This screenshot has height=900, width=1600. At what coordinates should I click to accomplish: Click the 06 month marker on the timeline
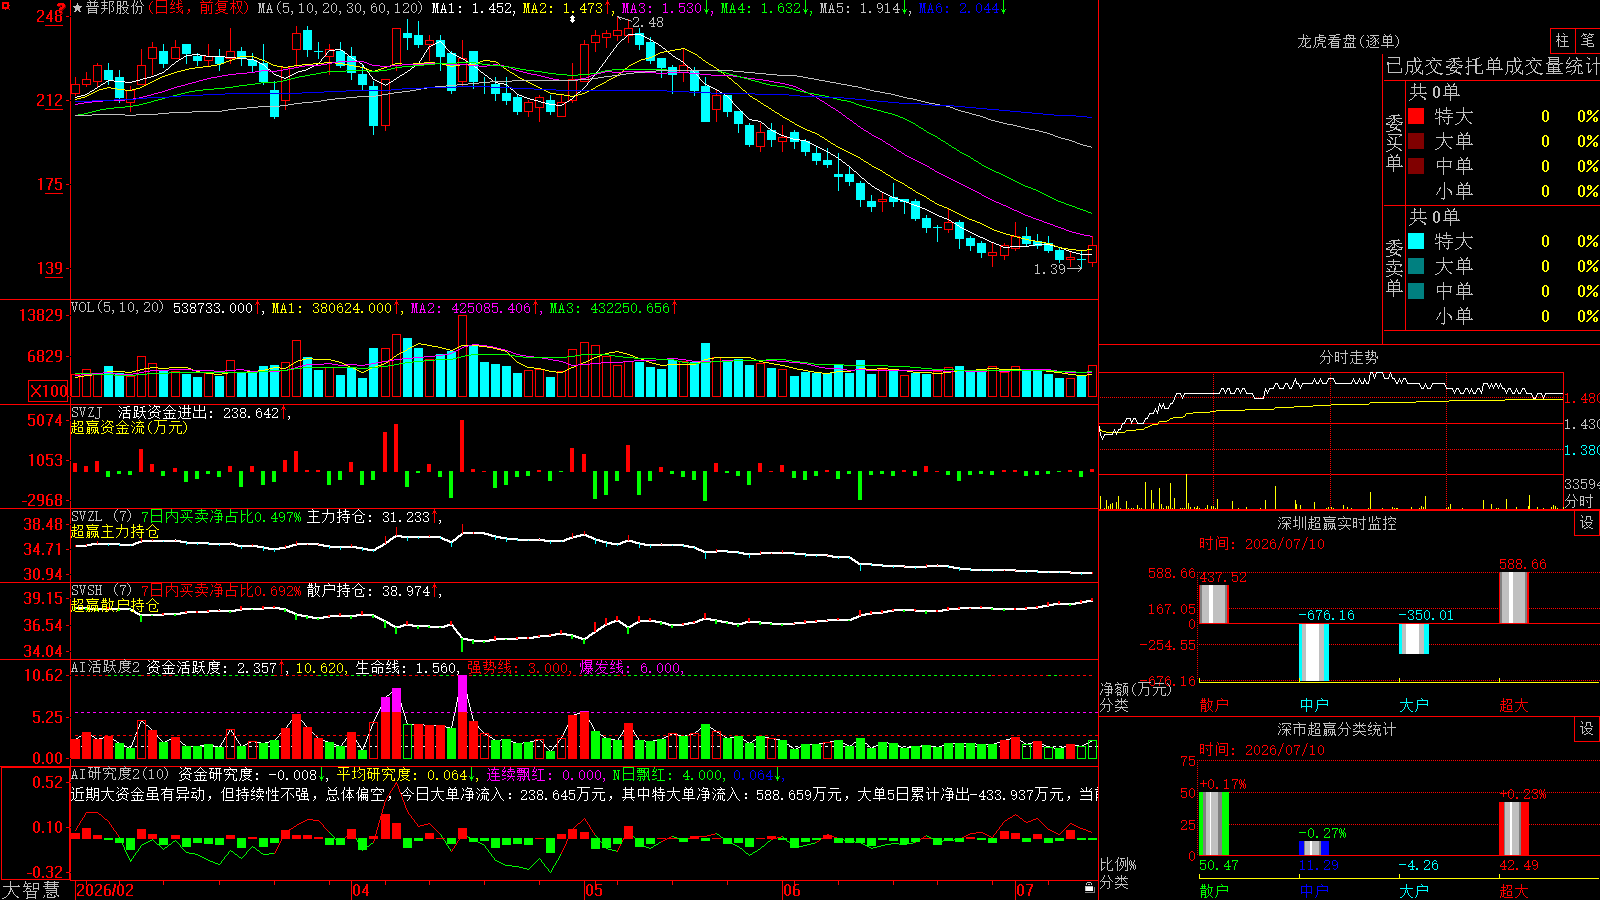[792, 890]
